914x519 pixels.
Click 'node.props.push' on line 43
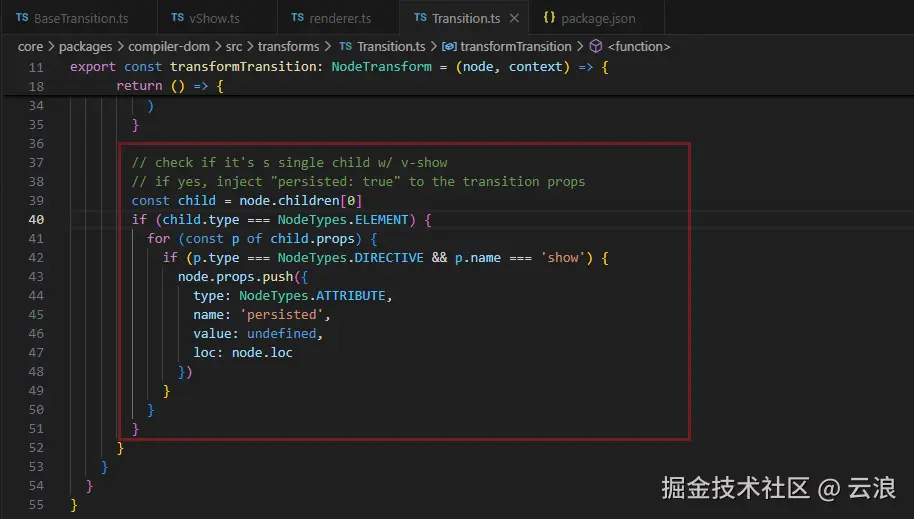tap(235, 276)
